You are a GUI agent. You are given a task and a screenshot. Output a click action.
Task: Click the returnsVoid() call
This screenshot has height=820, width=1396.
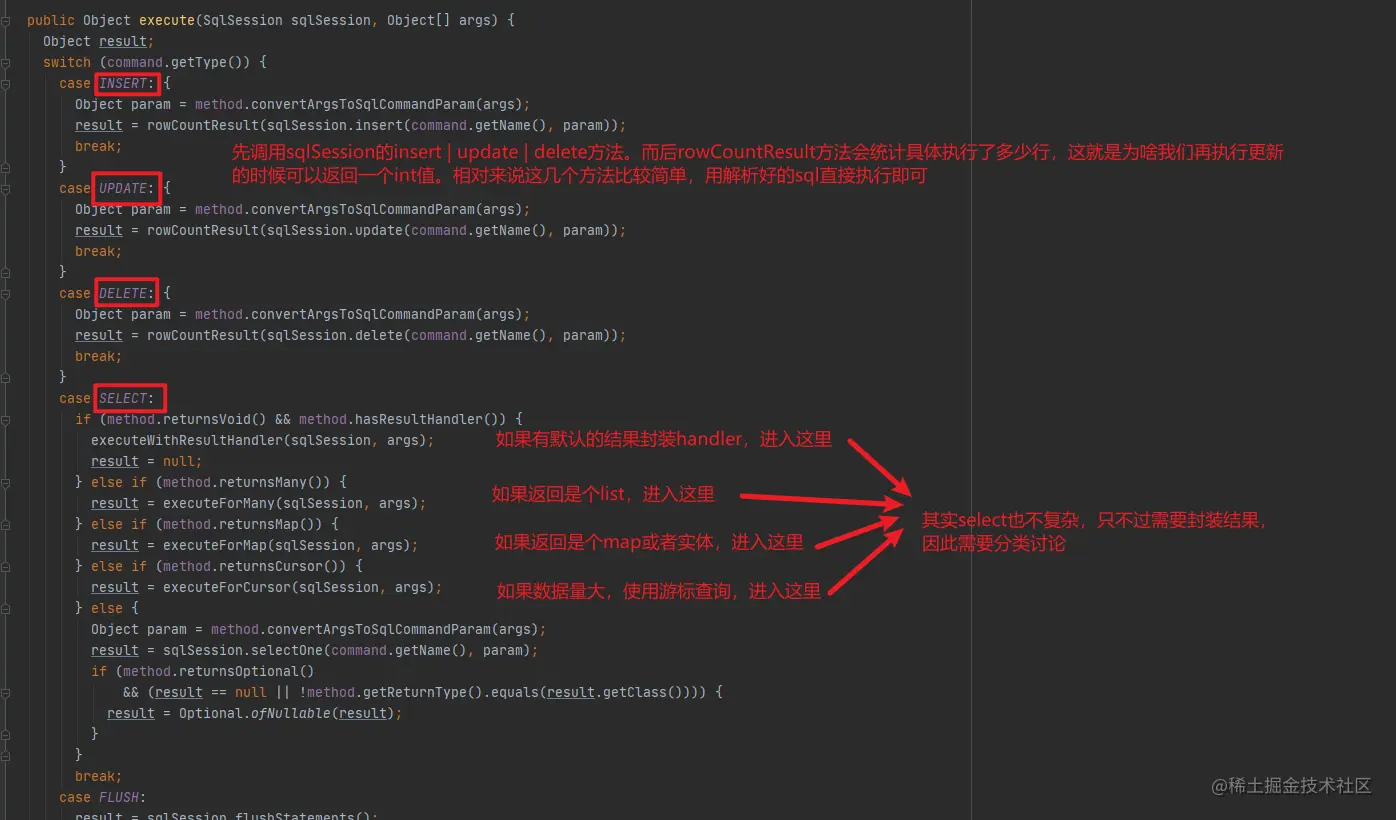click(x=215, y=419)
